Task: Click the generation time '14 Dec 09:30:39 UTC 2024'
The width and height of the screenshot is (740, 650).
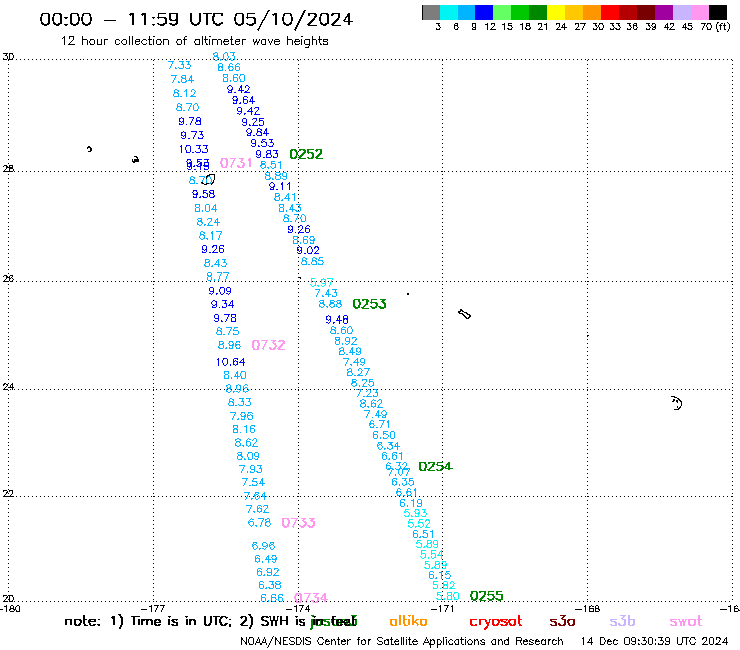Action: [654, 642]
